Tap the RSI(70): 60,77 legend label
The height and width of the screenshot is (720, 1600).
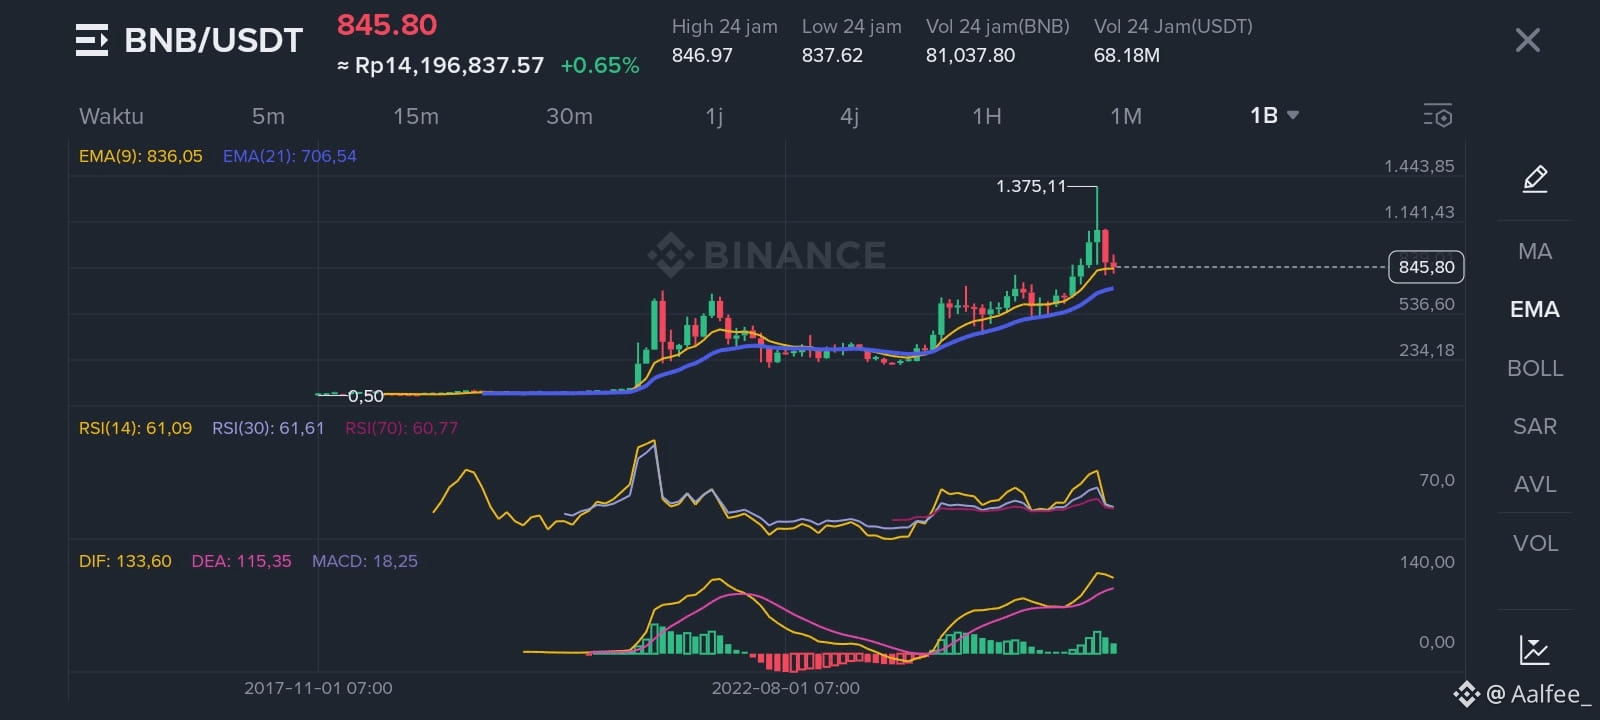tap(401, 428)
